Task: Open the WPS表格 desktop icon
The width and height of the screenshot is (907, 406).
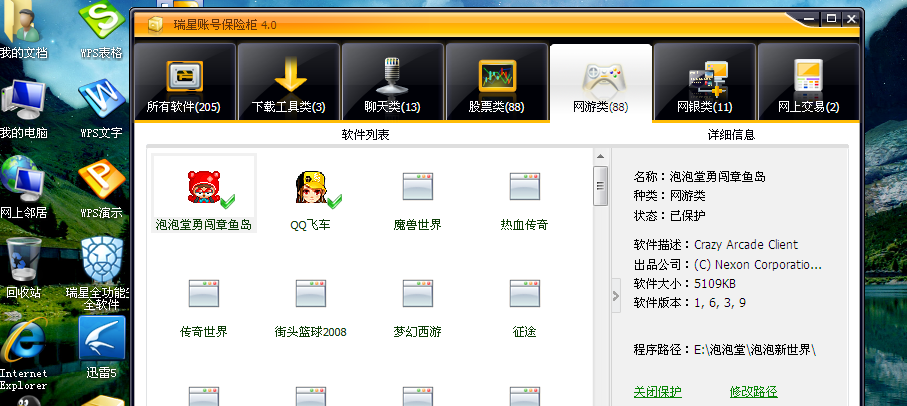Action: (x=101, y=30)
